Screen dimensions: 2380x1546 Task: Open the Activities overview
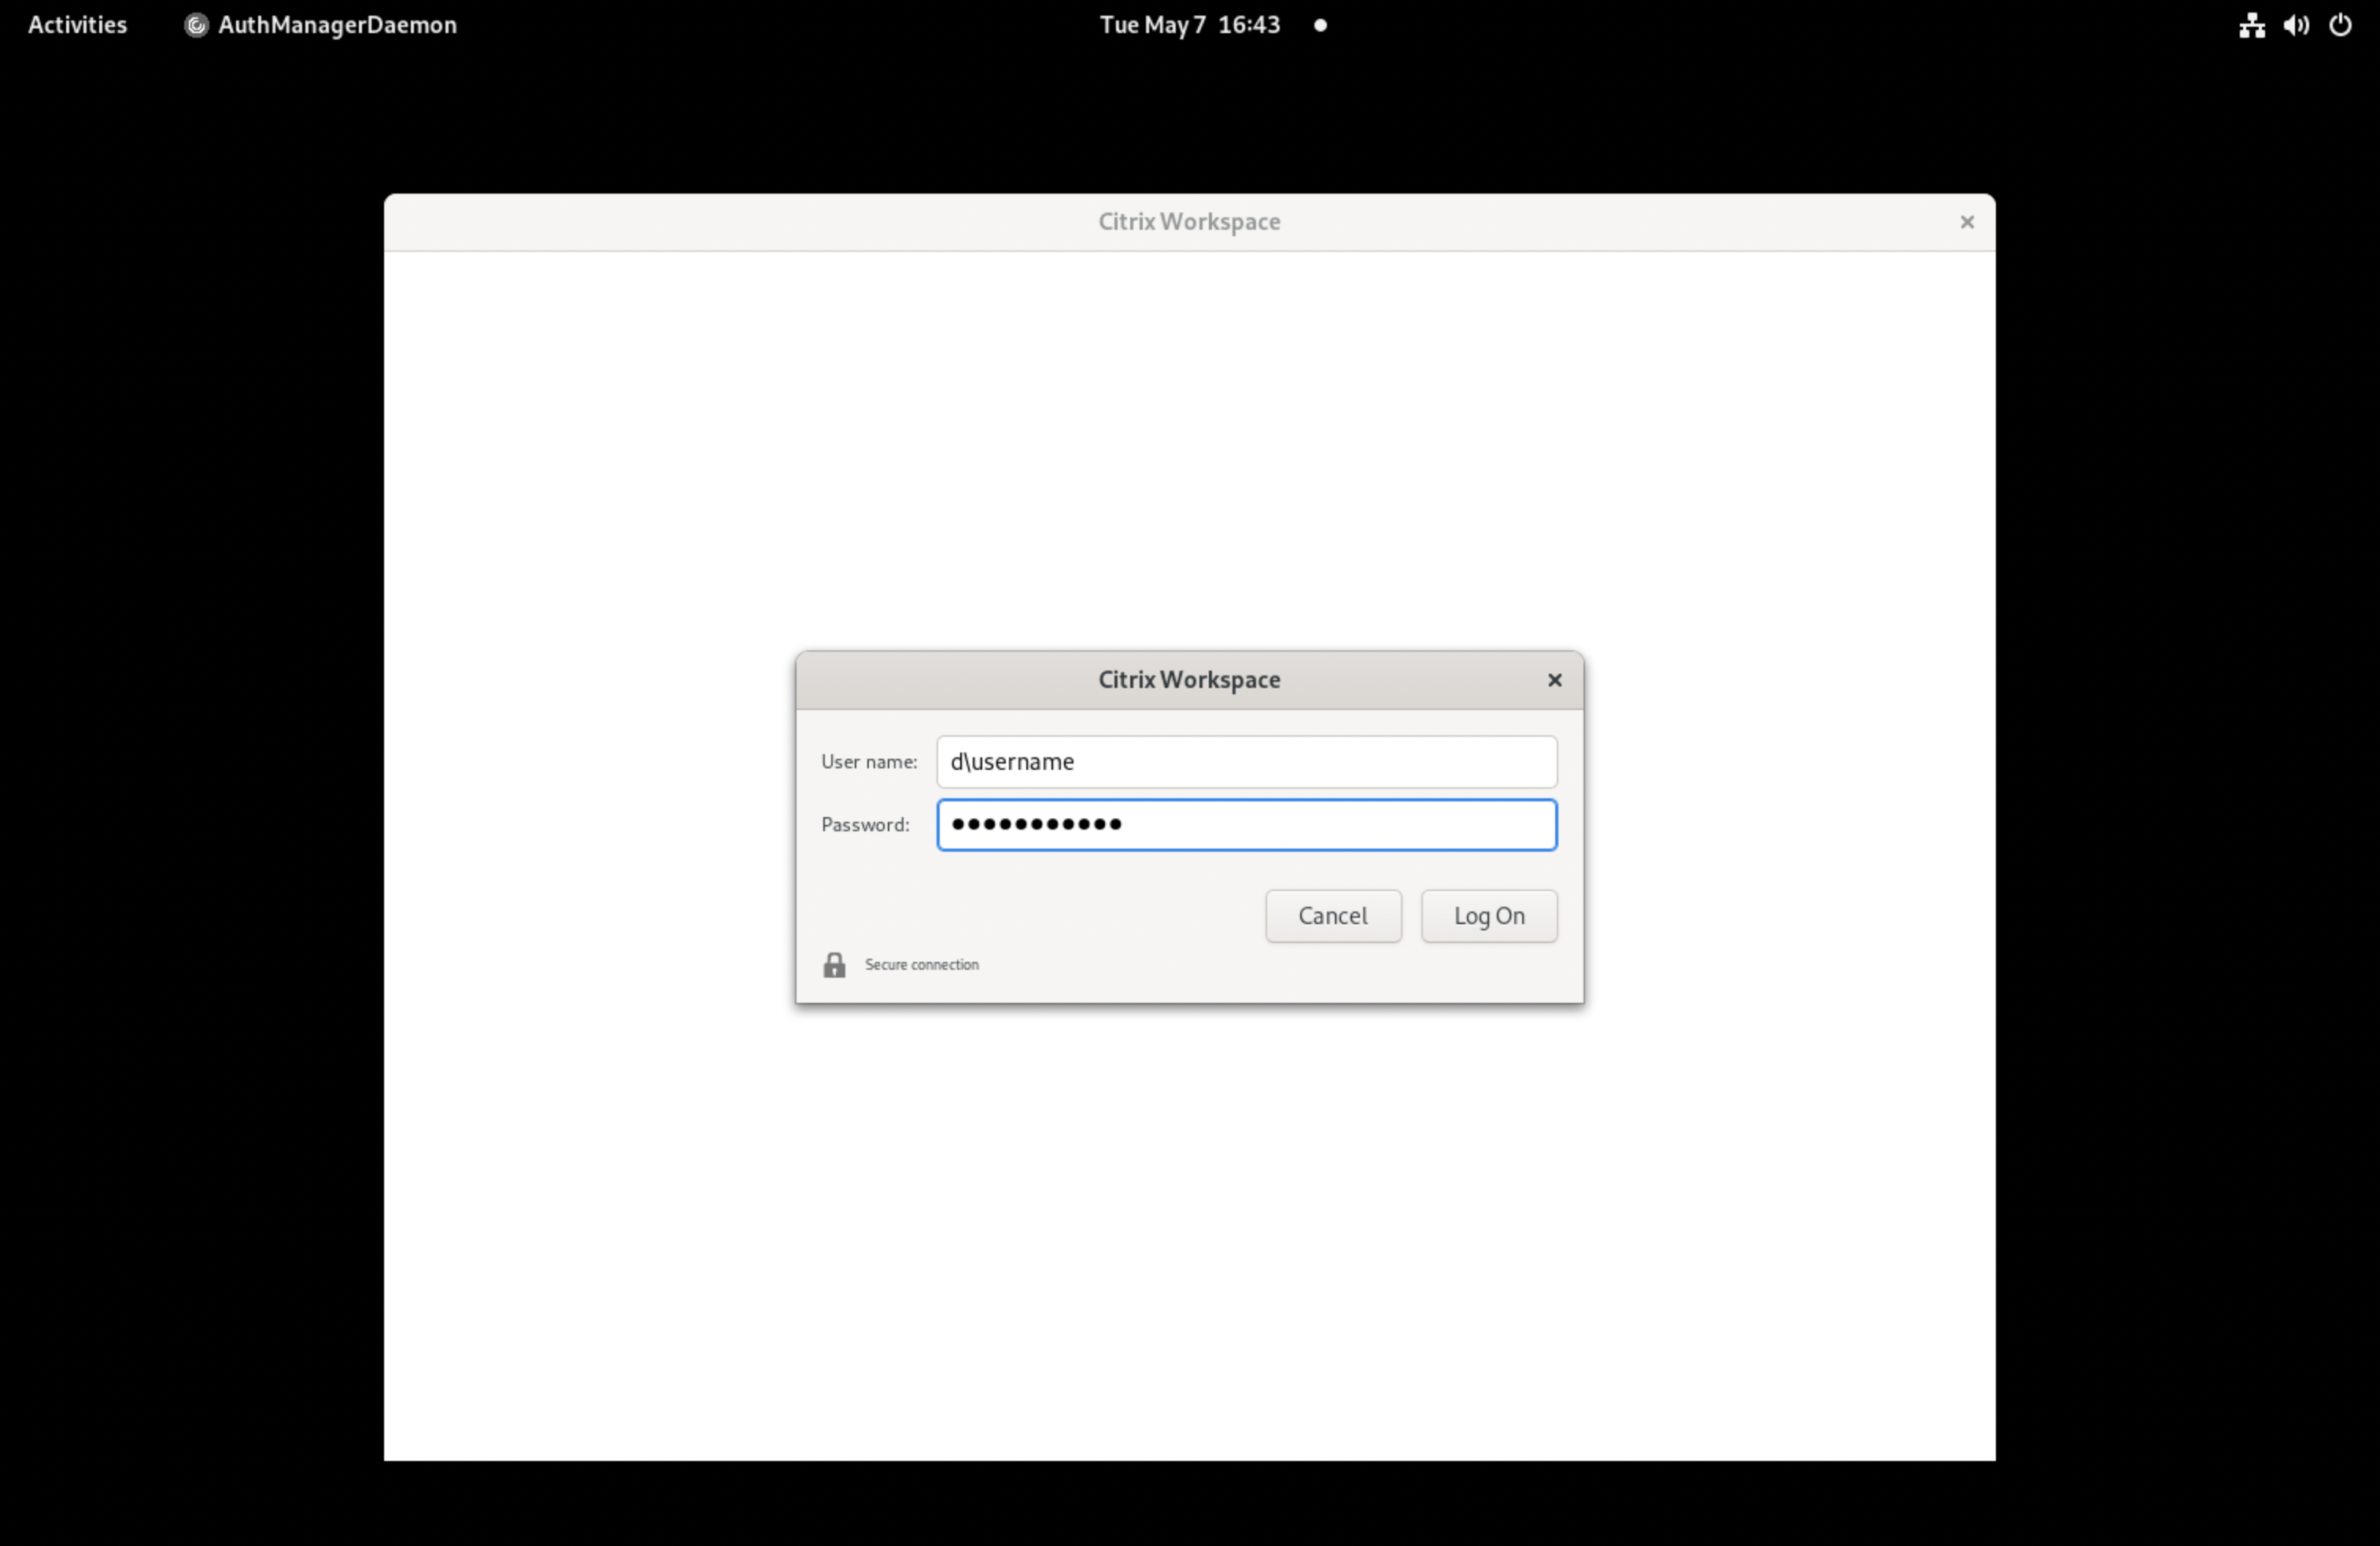77,25
